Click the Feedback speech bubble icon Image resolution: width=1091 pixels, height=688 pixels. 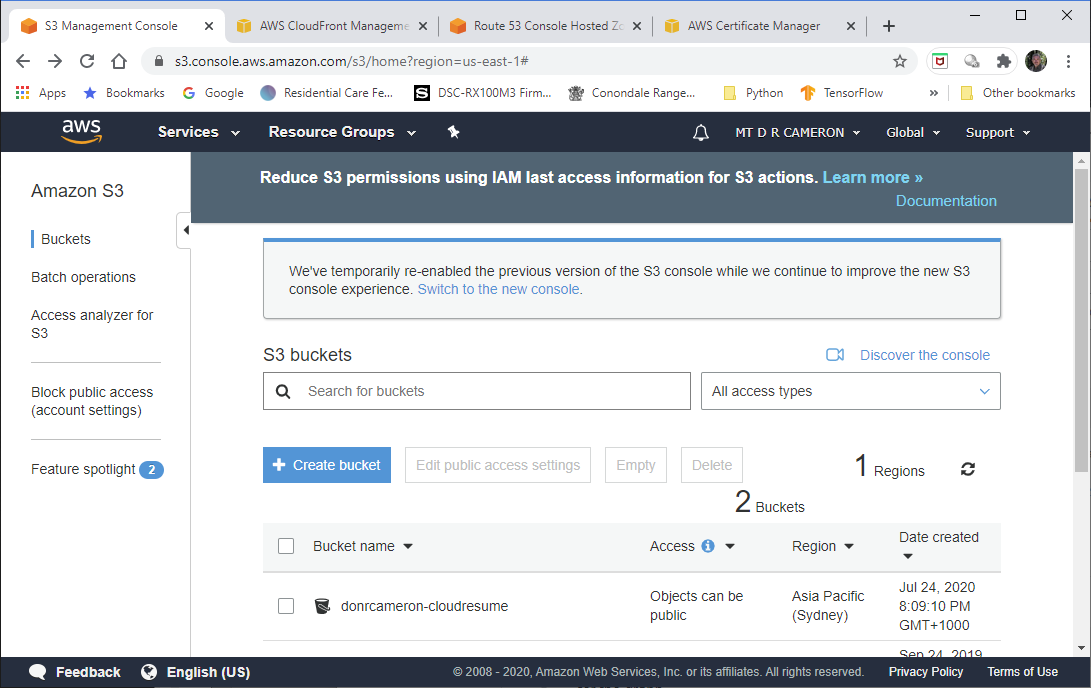point(38,672)
